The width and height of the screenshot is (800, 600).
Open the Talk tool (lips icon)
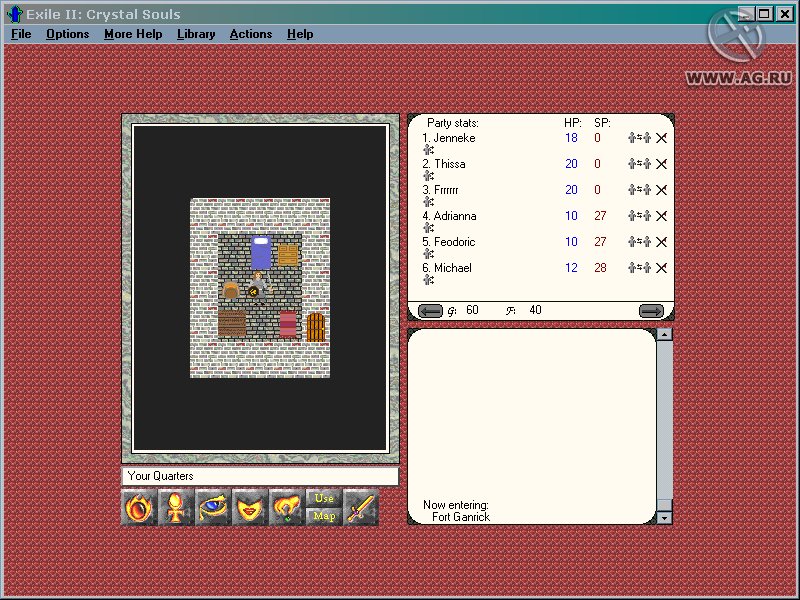[x=251, y=507]
